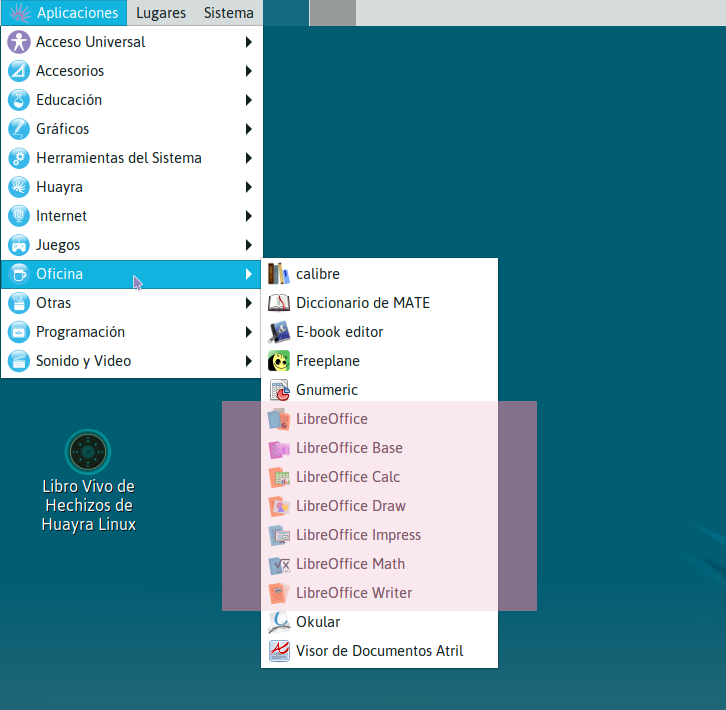Select the Otras category label
The image size is (726, 710).
(x=53, y=303)
